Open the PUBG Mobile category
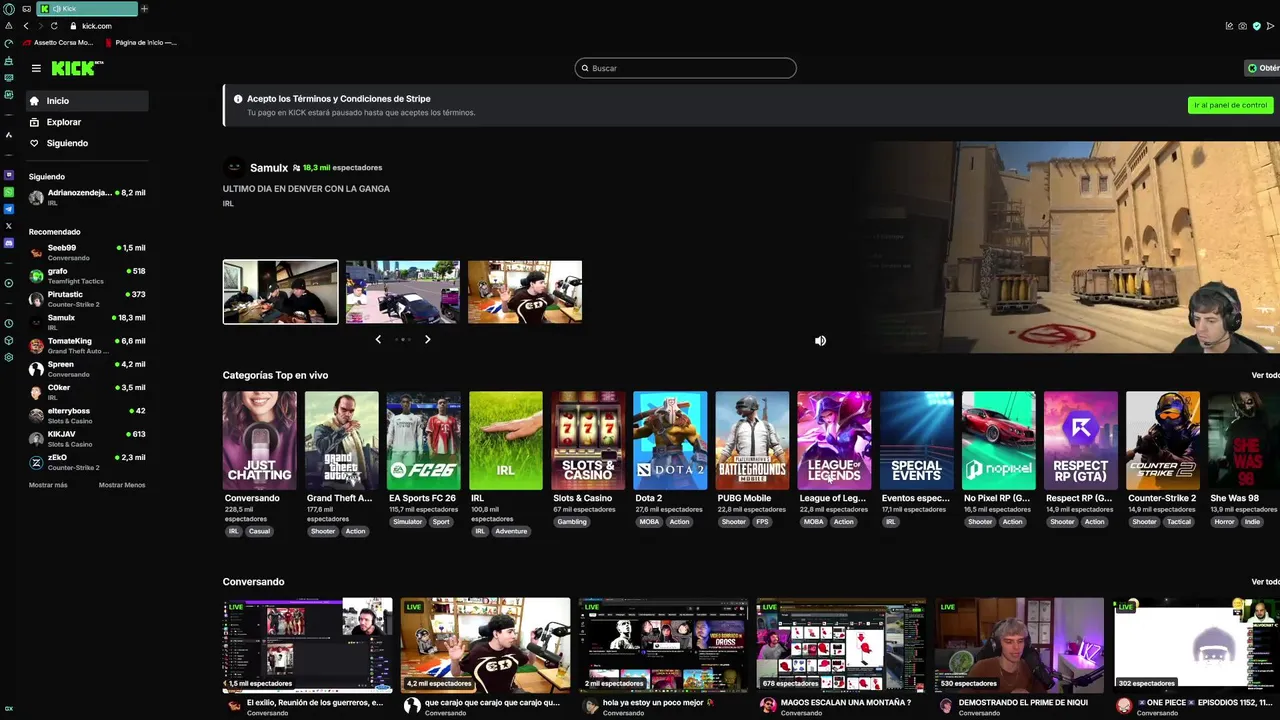The width and height of the screenshot is (1280, 720). pos(752,440)
